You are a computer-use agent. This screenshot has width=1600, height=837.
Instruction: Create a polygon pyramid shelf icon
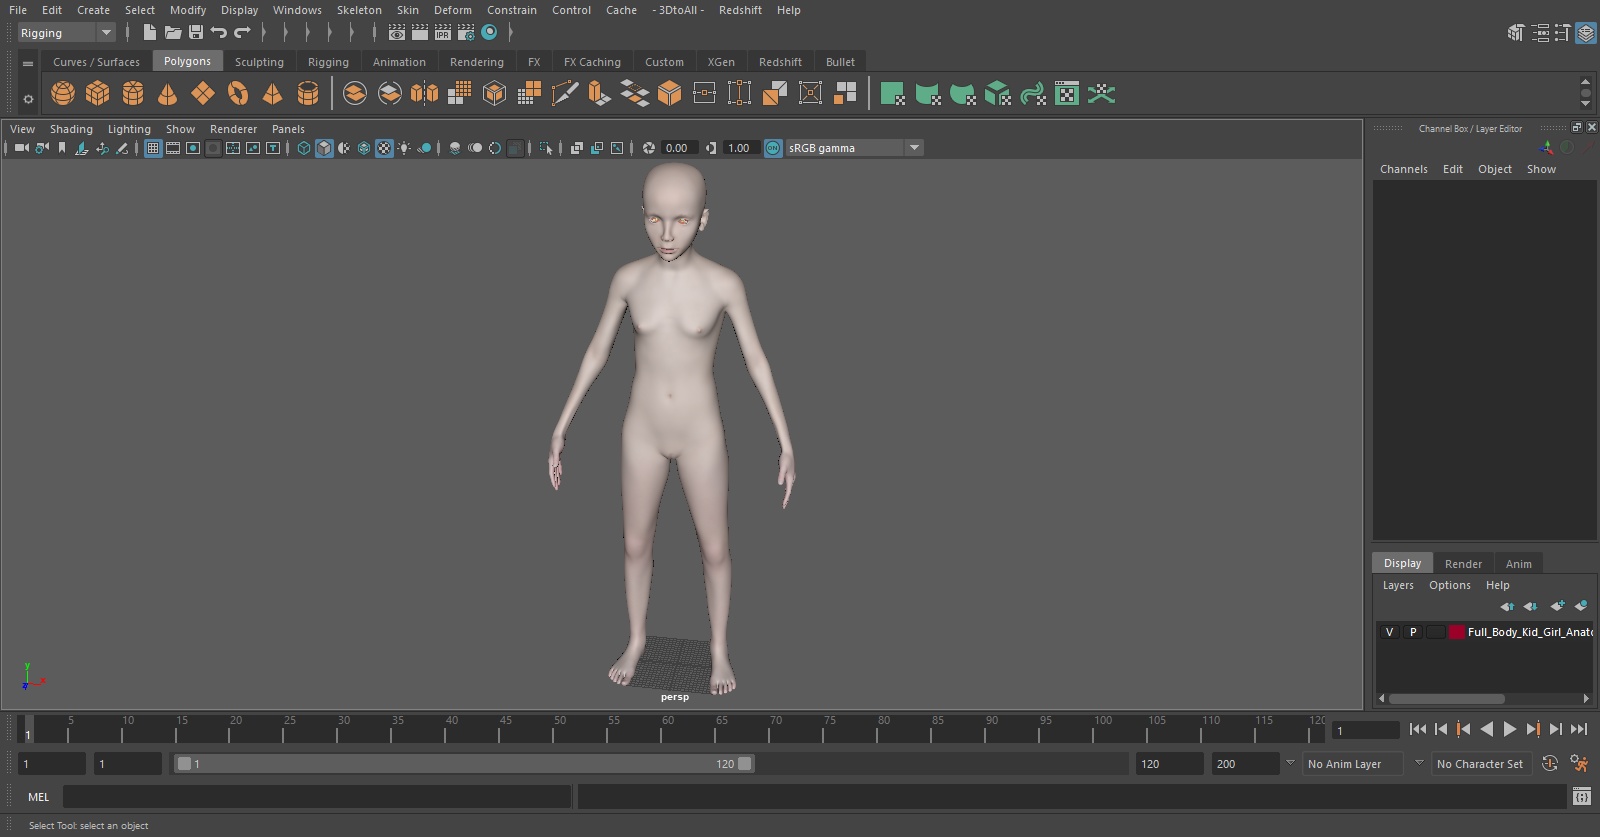click(x=272, y=94)
